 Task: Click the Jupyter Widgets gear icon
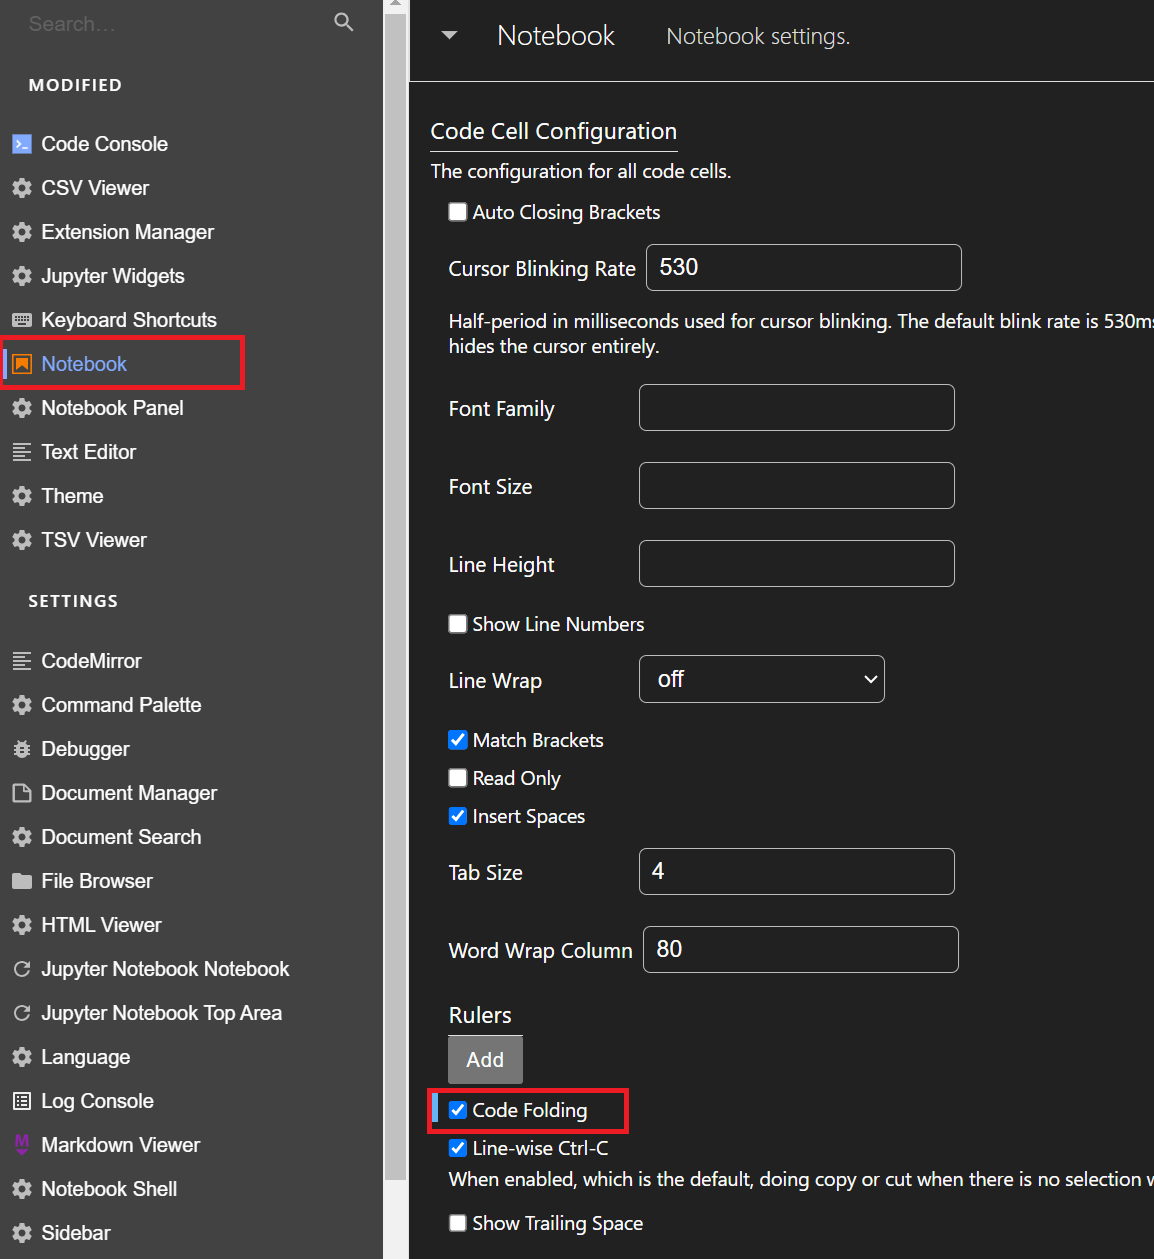click(x=22, y=276)
